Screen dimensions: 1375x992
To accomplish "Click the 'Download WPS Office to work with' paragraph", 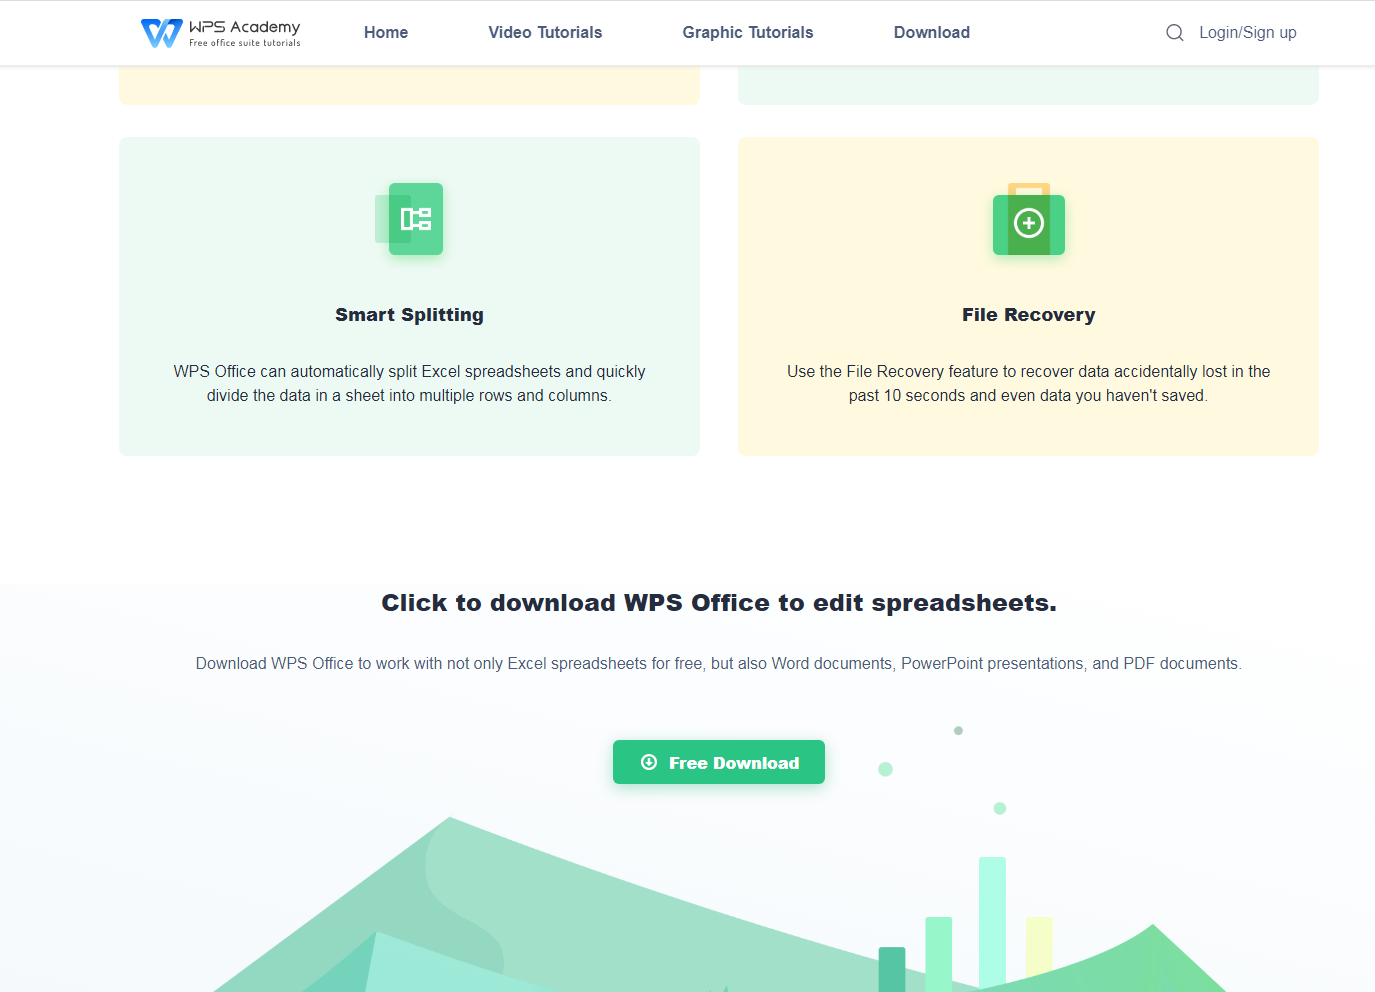I will point(719,663).
